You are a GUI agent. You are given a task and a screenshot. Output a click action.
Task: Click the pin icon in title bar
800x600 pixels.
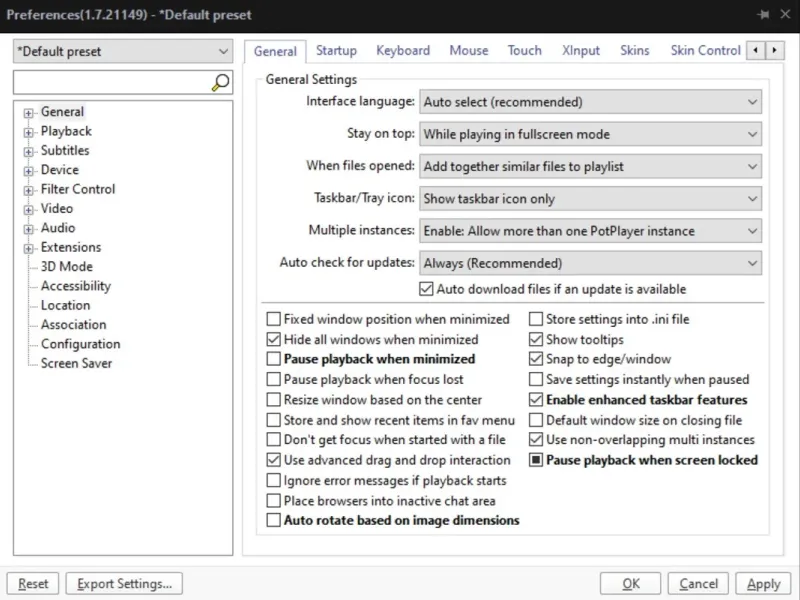[763, 15]
